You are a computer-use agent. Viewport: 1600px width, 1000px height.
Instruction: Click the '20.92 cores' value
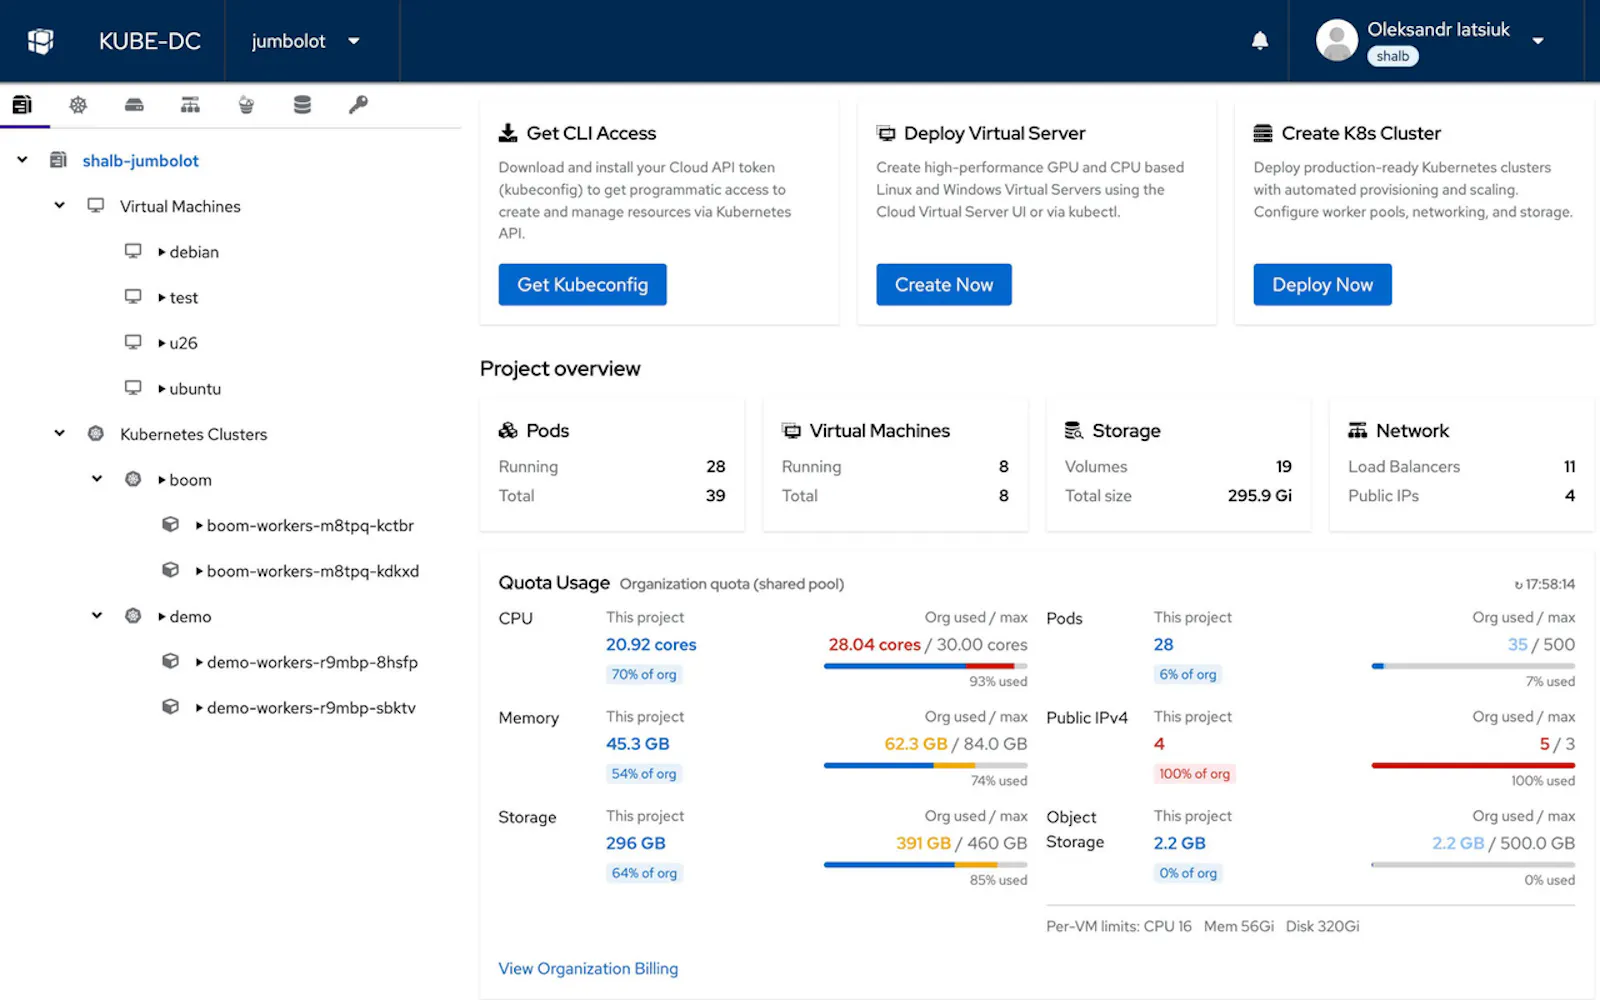(x=651, y=645)
